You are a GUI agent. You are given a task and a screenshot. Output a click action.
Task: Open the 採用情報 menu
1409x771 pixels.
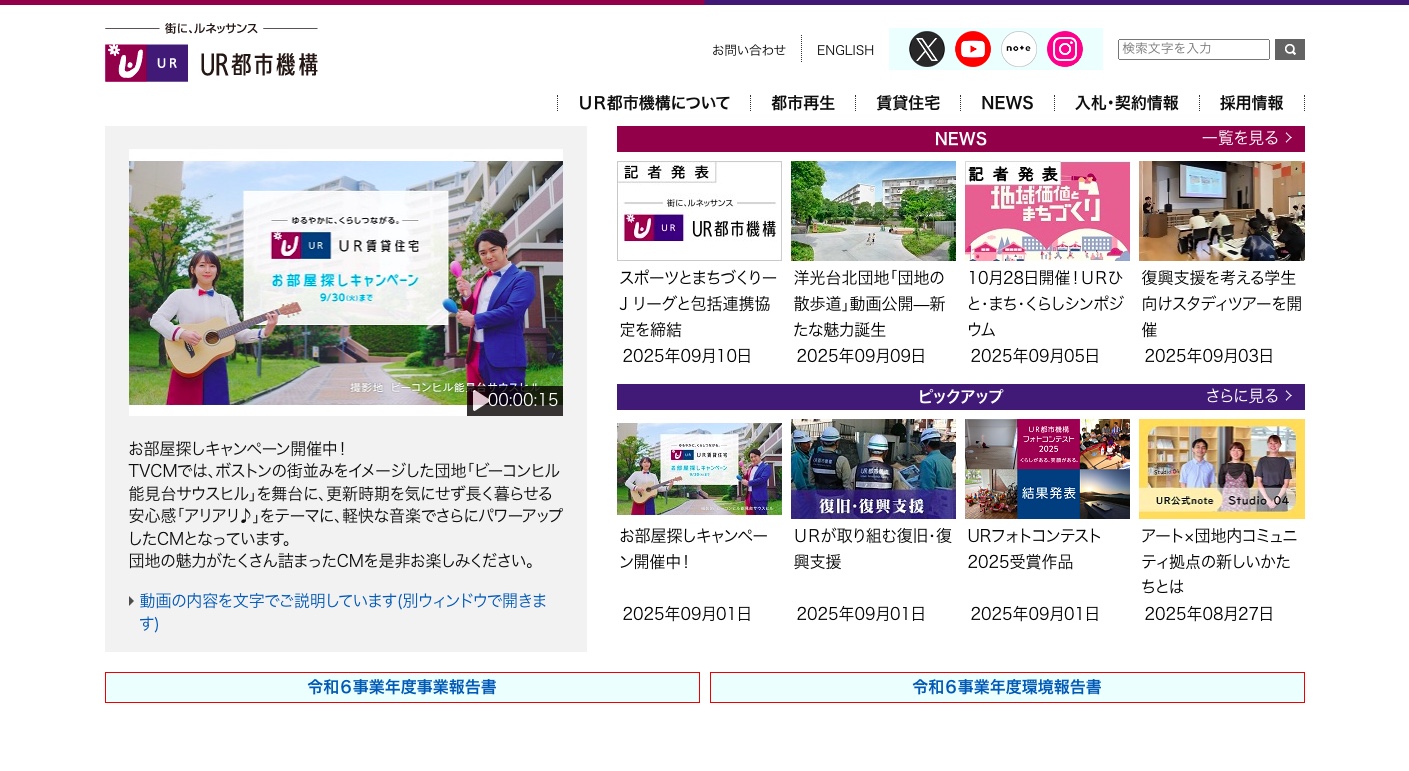click(1250, 102)
